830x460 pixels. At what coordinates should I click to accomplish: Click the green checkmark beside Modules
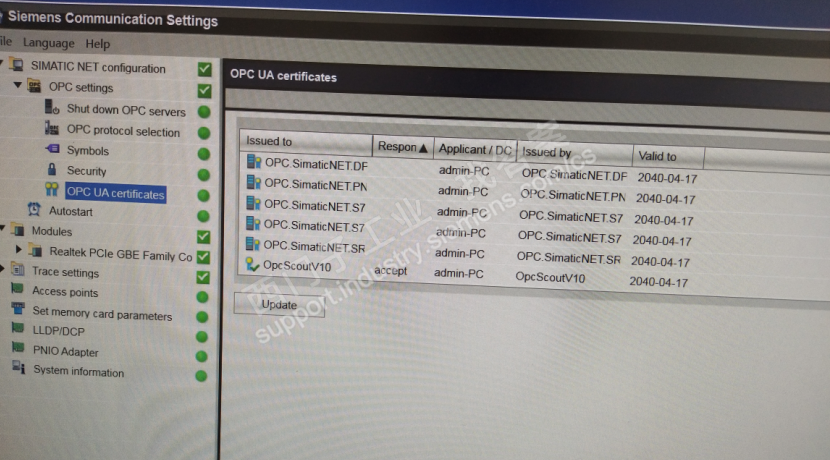click(203, 237)
